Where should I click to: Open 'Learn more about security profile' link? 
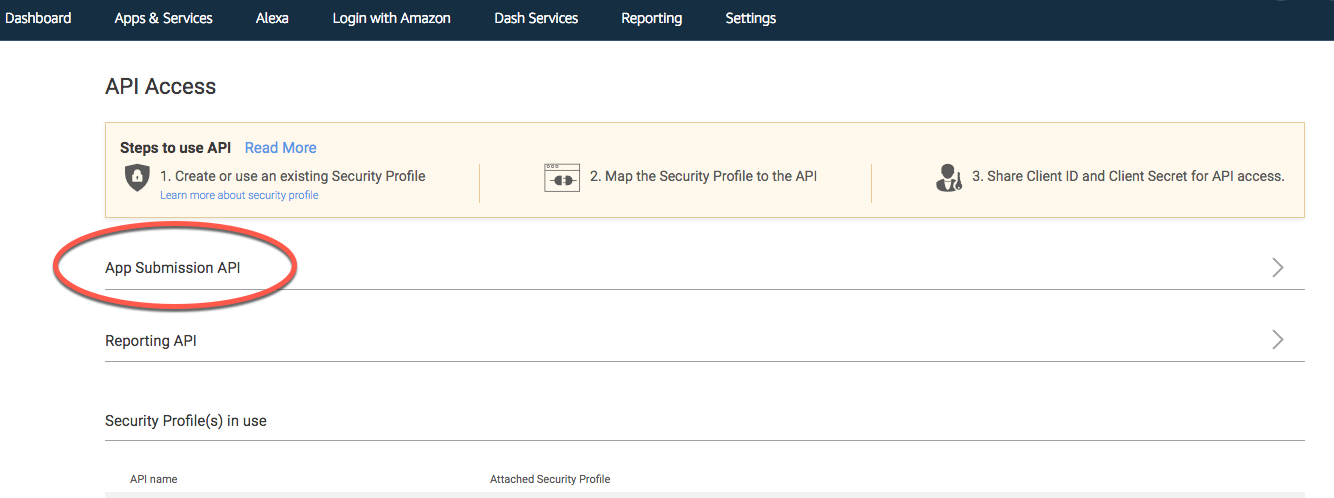[x=239, y=195]
